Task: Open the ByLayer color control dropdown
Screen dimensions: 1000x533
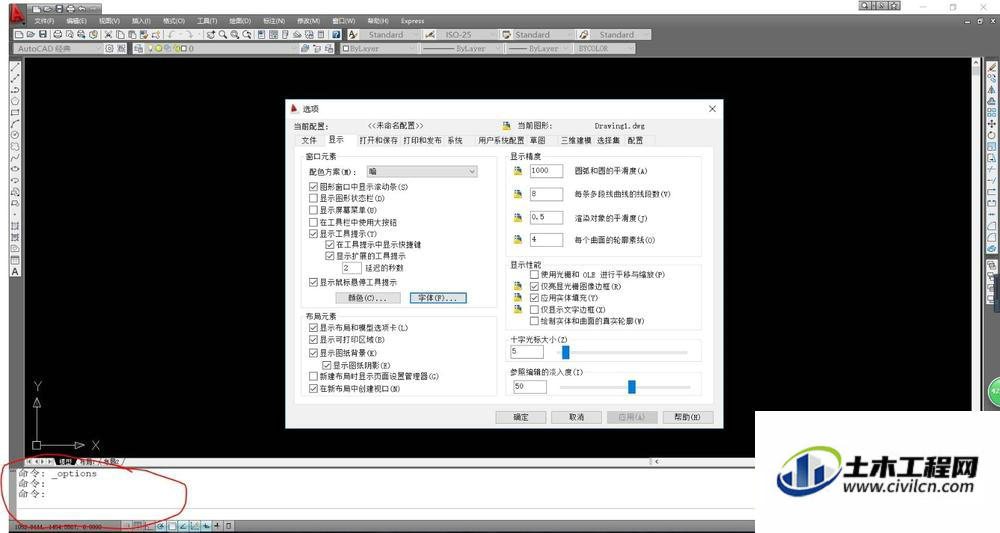Action: click(x=380, y=48)
